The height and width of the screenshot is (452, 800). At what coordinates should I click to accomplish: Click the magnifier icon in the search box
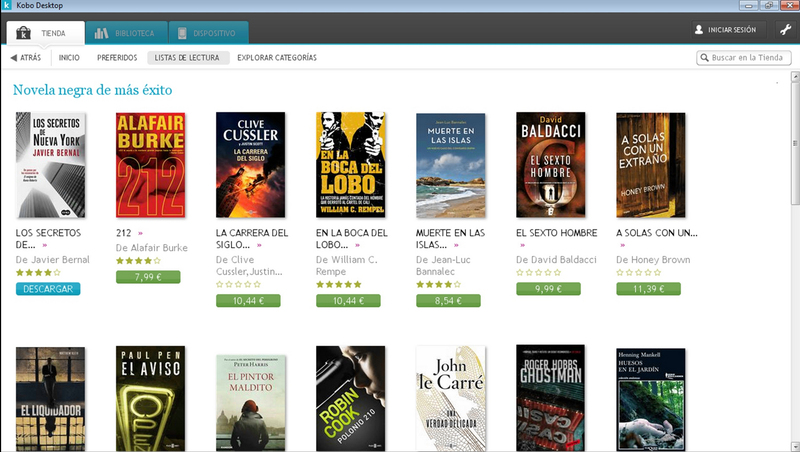pos(705,58)
